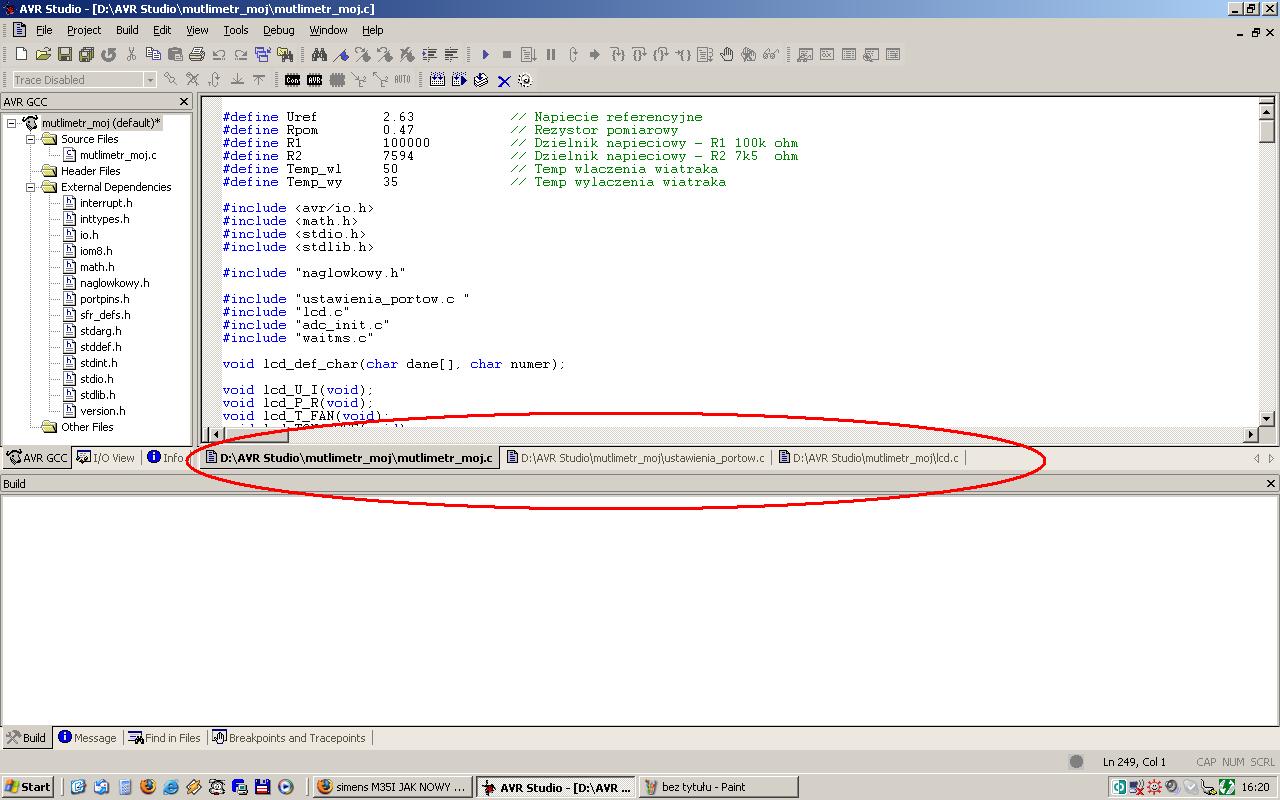Screen dimensions: 1280x800
Task: Start debugging with the blue play icon
Action: pos(485,54)
